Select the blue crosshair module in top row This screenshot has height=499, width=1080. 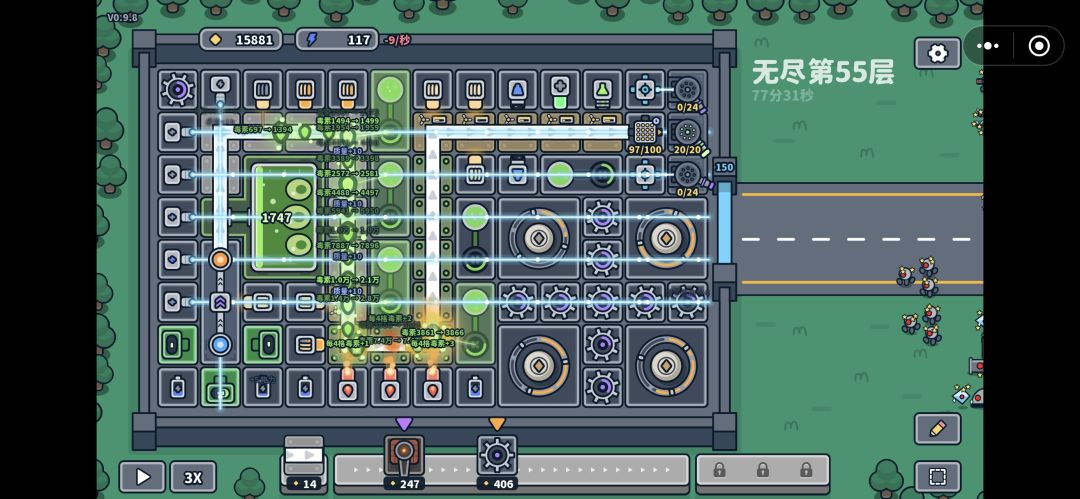point(645,90)
